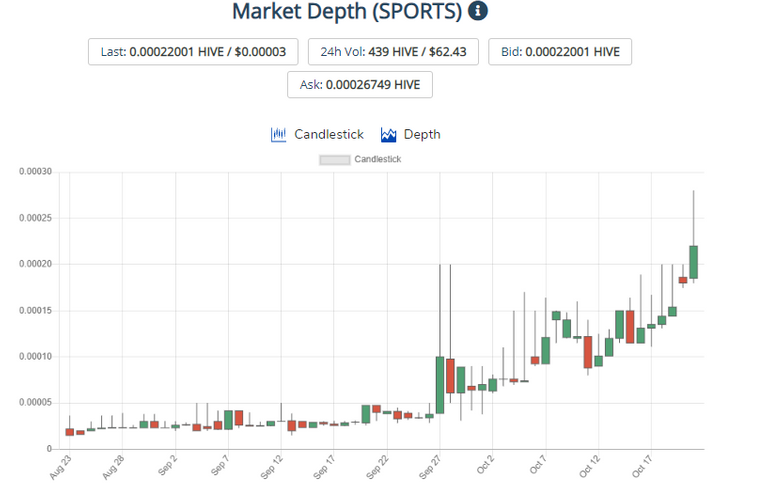Switch to the Depth view tab
The width and height of the screenshot is (768, 492).
410,134
